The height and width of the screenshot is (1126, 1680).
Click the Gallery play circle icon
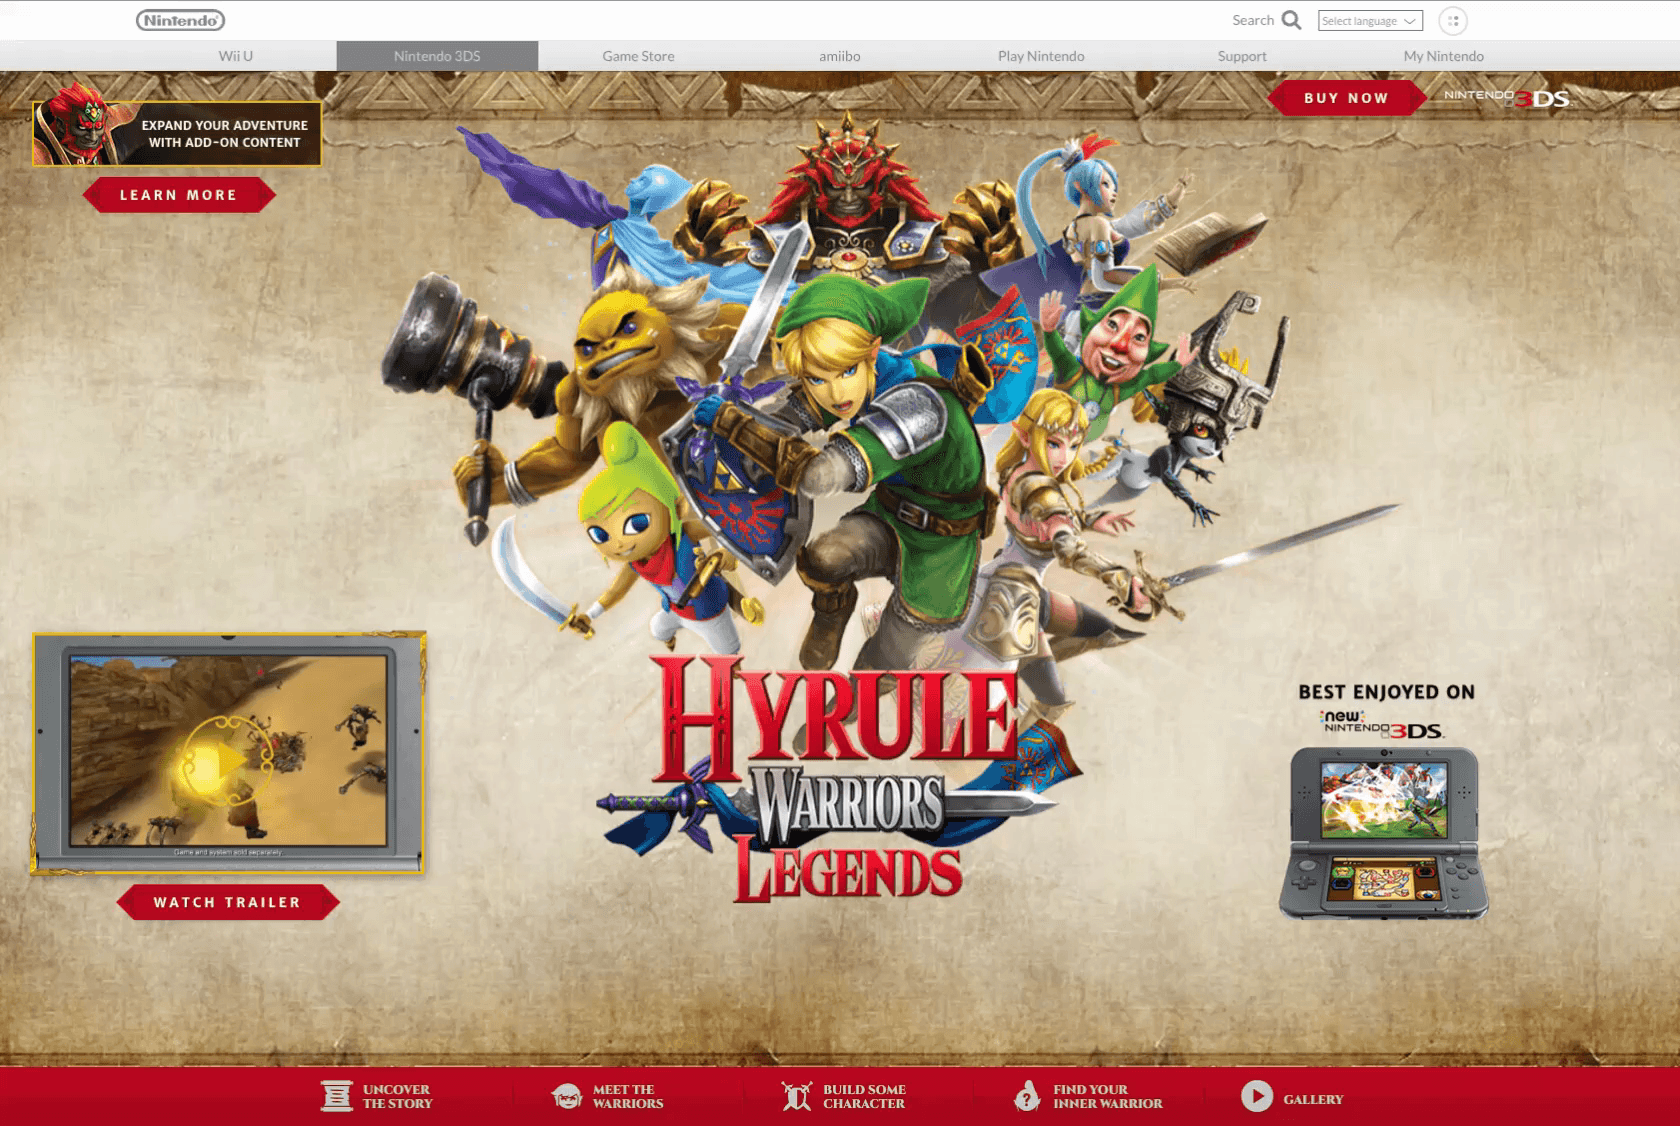[1257, 1096]
